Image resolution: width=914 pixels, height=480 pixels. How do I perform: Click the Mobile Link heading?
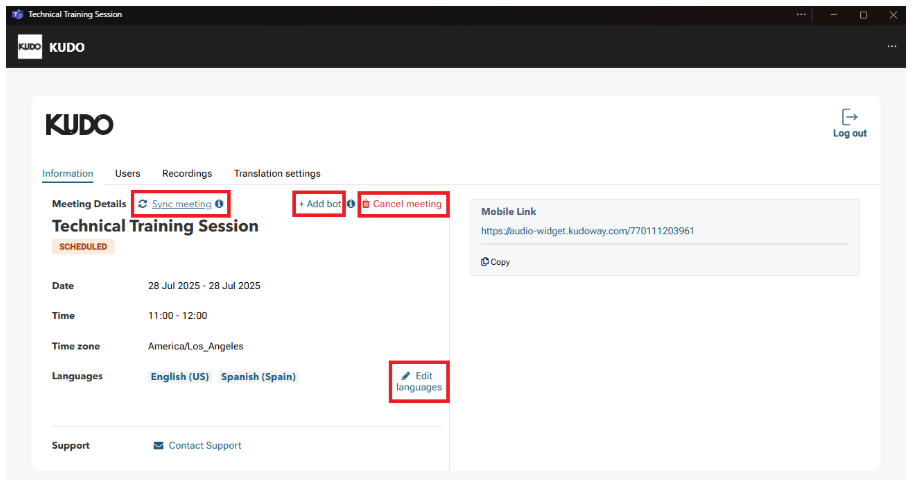point(509,212)
